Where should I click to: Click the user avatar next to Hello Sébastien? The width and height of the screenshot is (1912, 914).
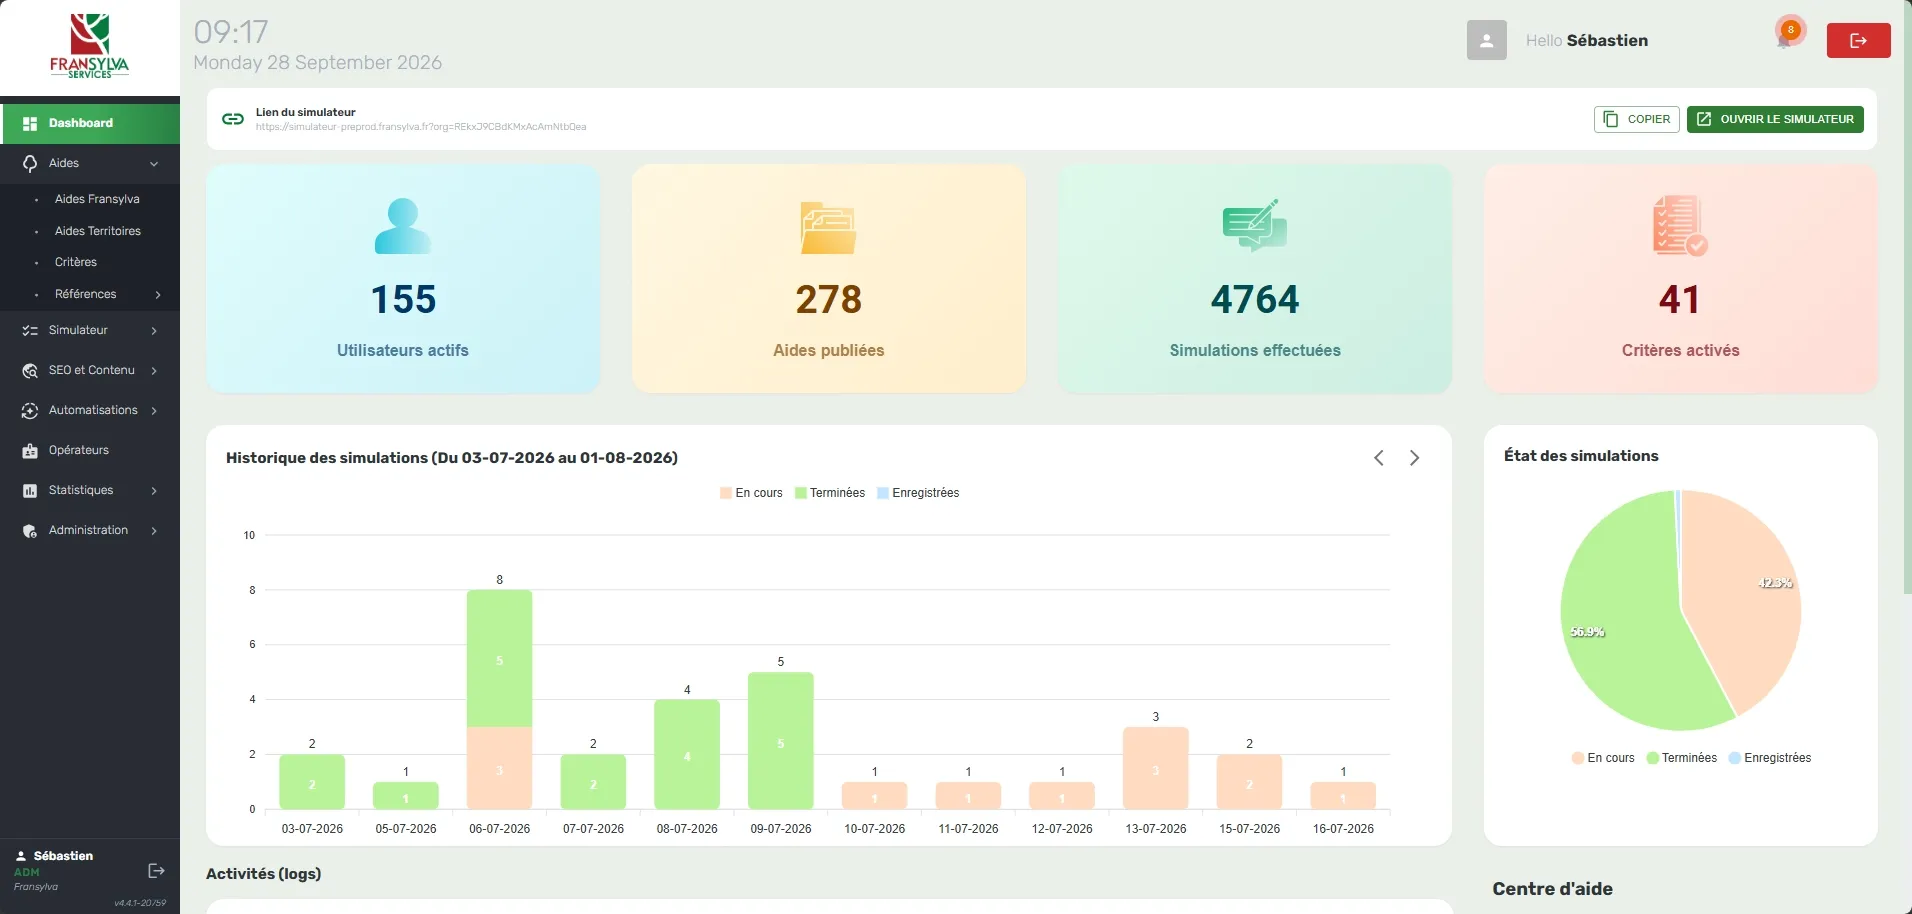(1486, 40)
